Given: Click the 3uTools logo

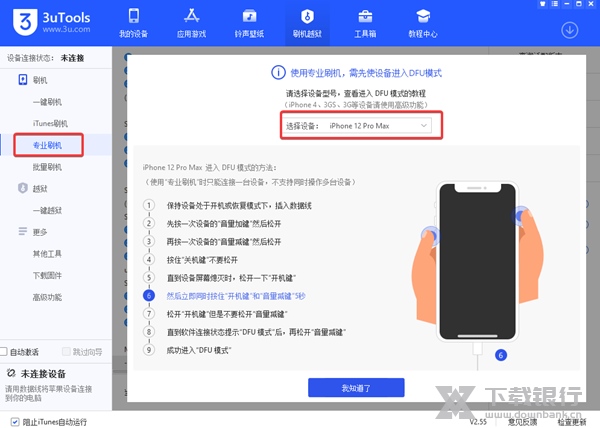Looking at the screenshot, I should 52,22.
